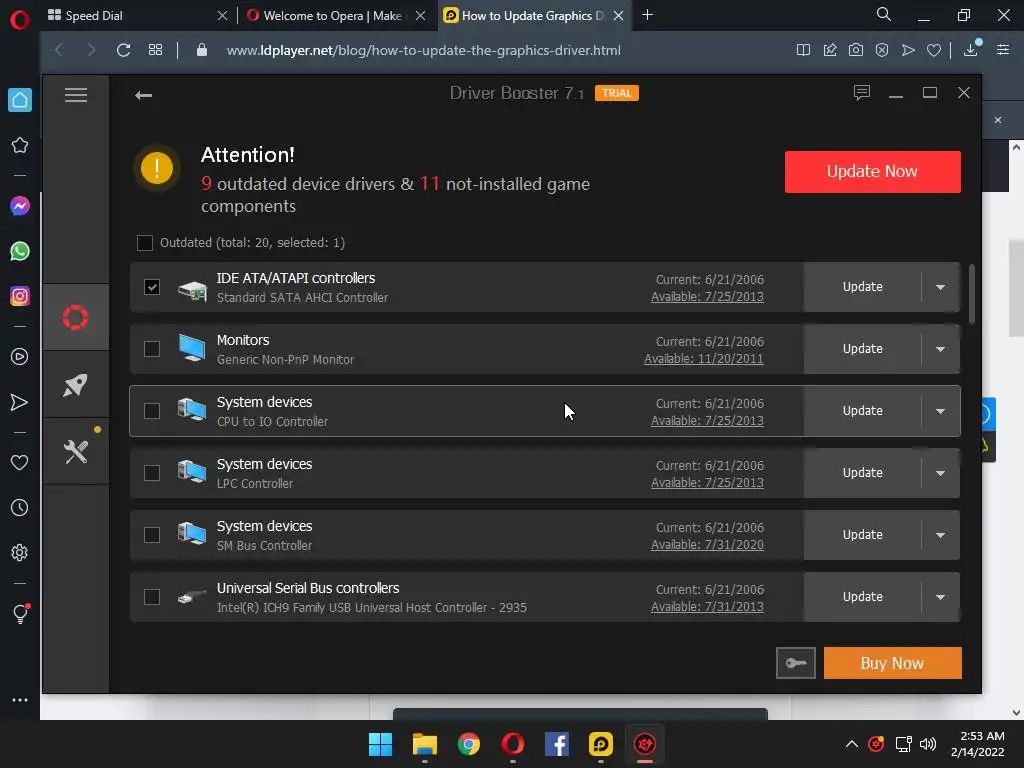Open File Explorer from taskbar
Image resolution: width=1024 pixels, height=768 pixels.
coord(424,744)
